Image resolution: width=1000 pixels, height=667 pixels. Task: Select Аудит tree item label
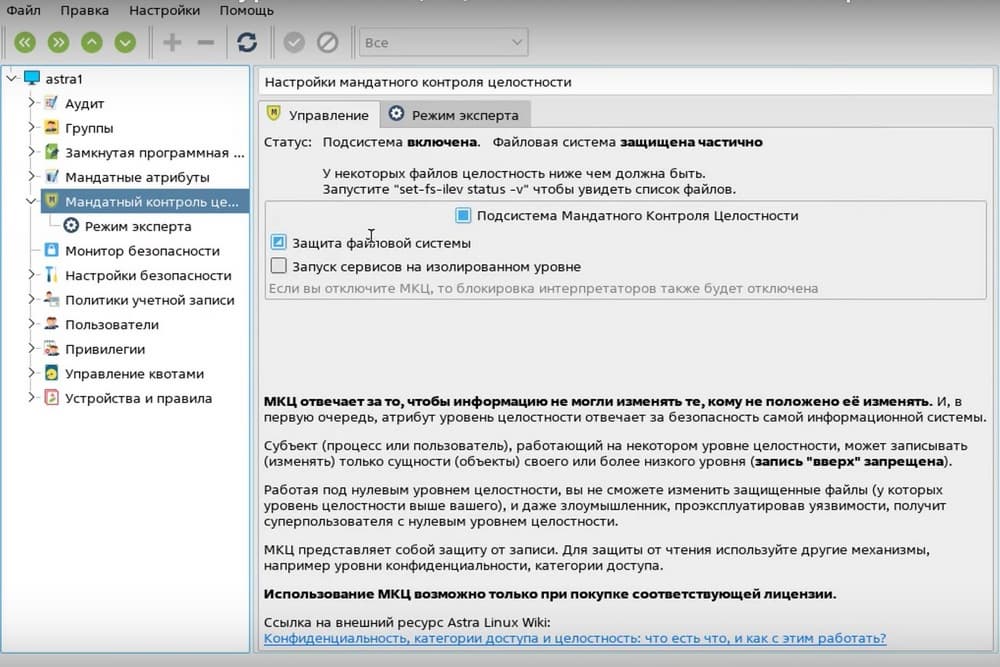84,104
